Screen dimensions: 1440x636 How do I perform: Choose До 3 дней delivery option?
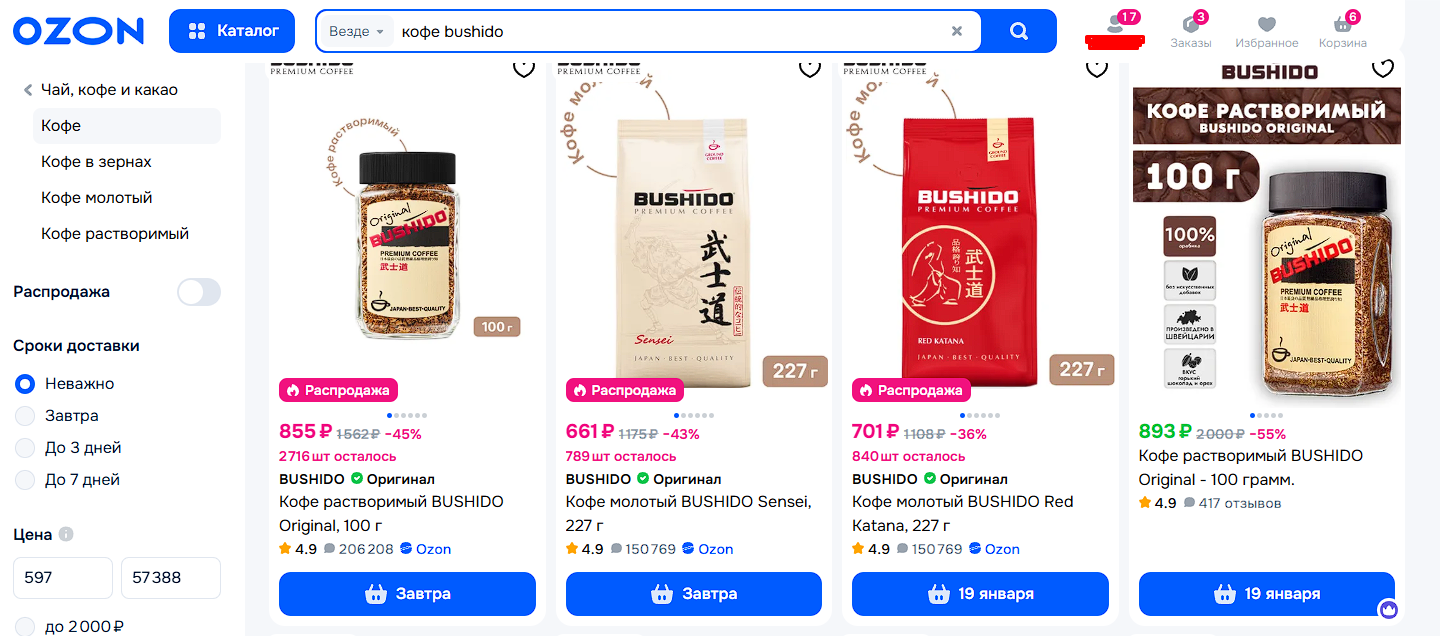coord(25,448)
